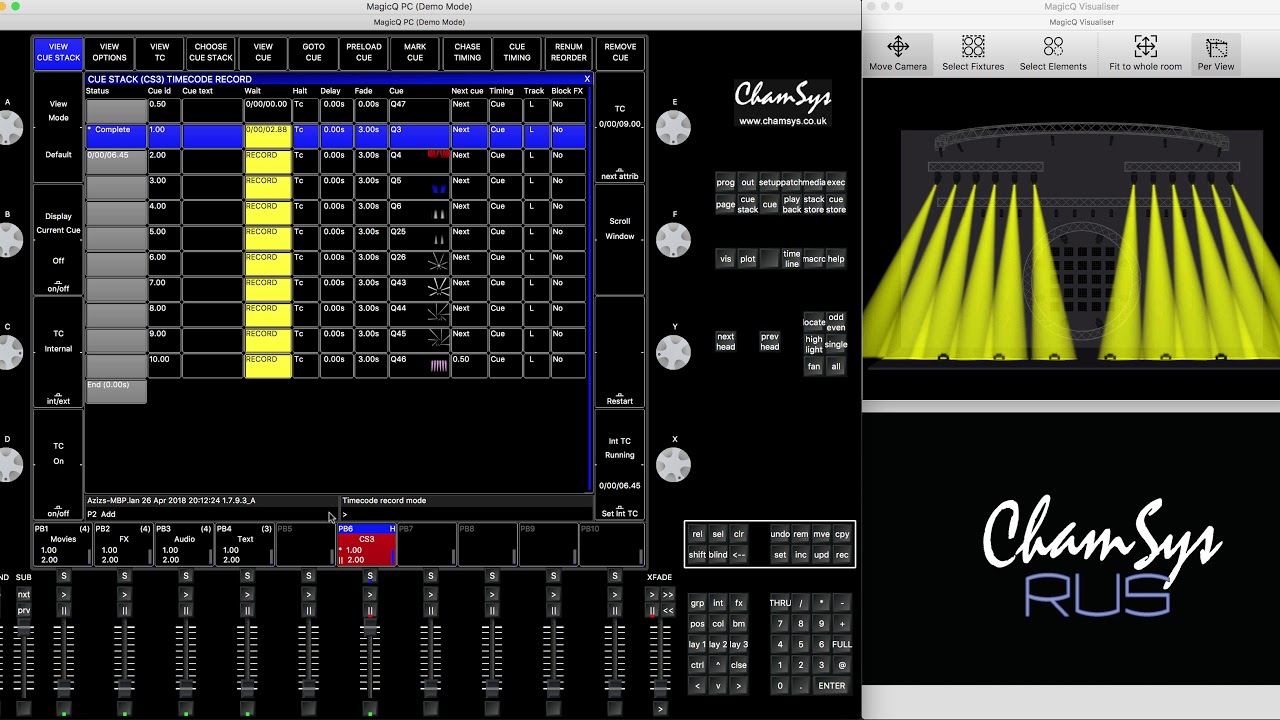This screenshot has width=1280, height=720.
Task: Close the Cue Stack Timecode Record window
Action: tap(587, 79)
